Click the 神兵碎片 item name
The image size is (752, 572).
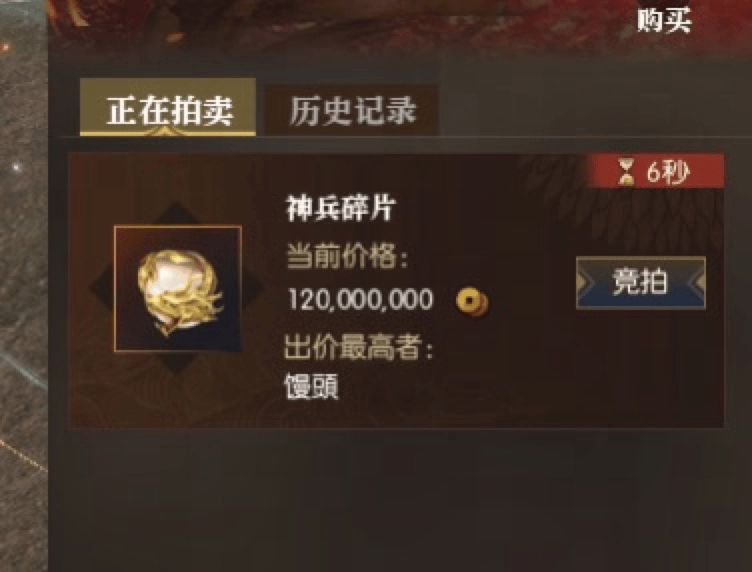coord(341,208)
